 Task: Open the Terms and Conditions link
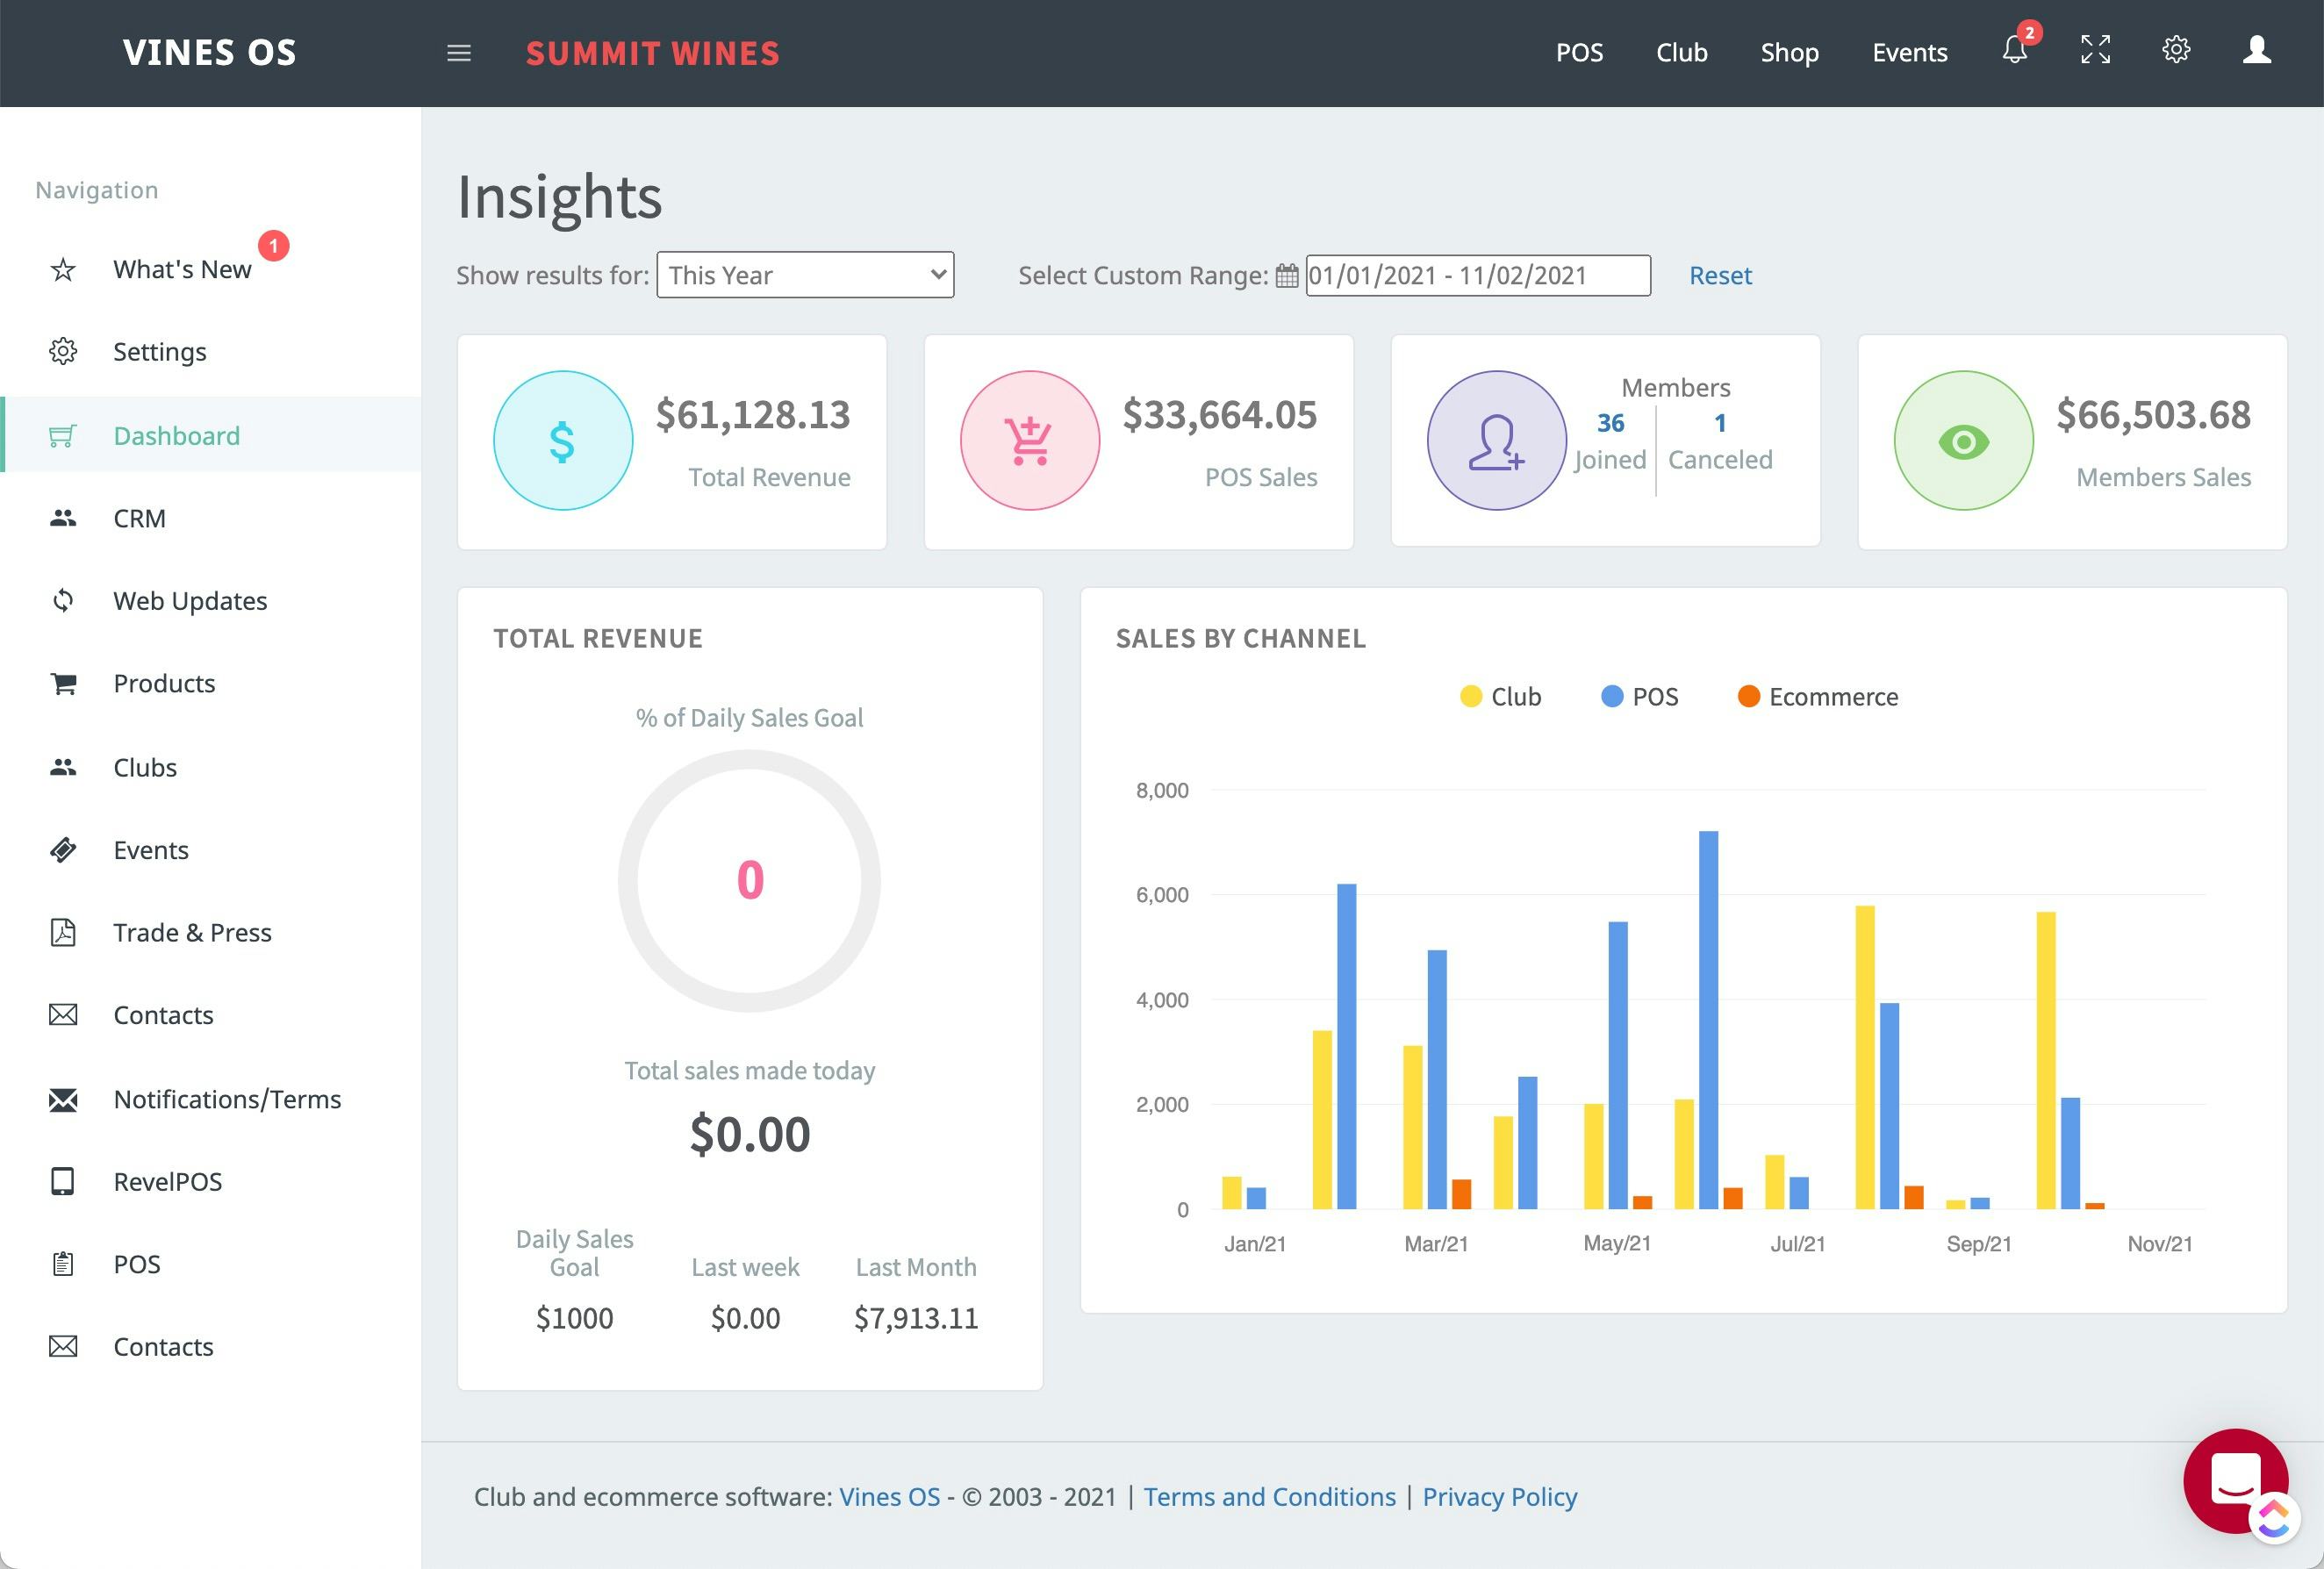(1269, 1497)
